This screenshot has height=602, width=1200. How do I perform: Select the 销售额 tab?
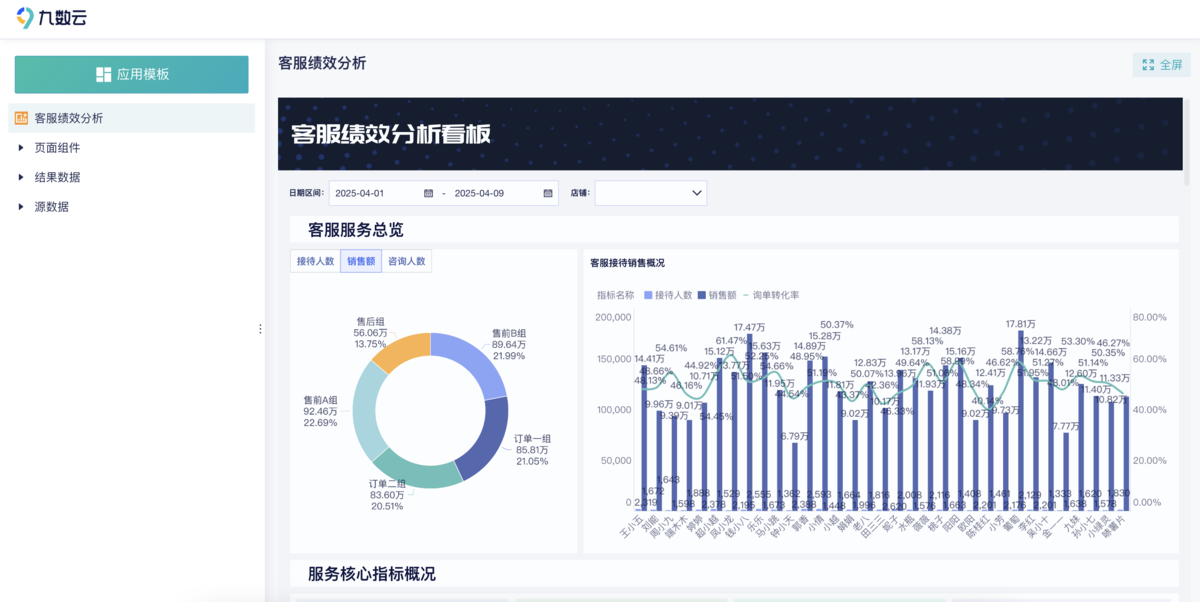pyautogui.click(x=361, y=261)
